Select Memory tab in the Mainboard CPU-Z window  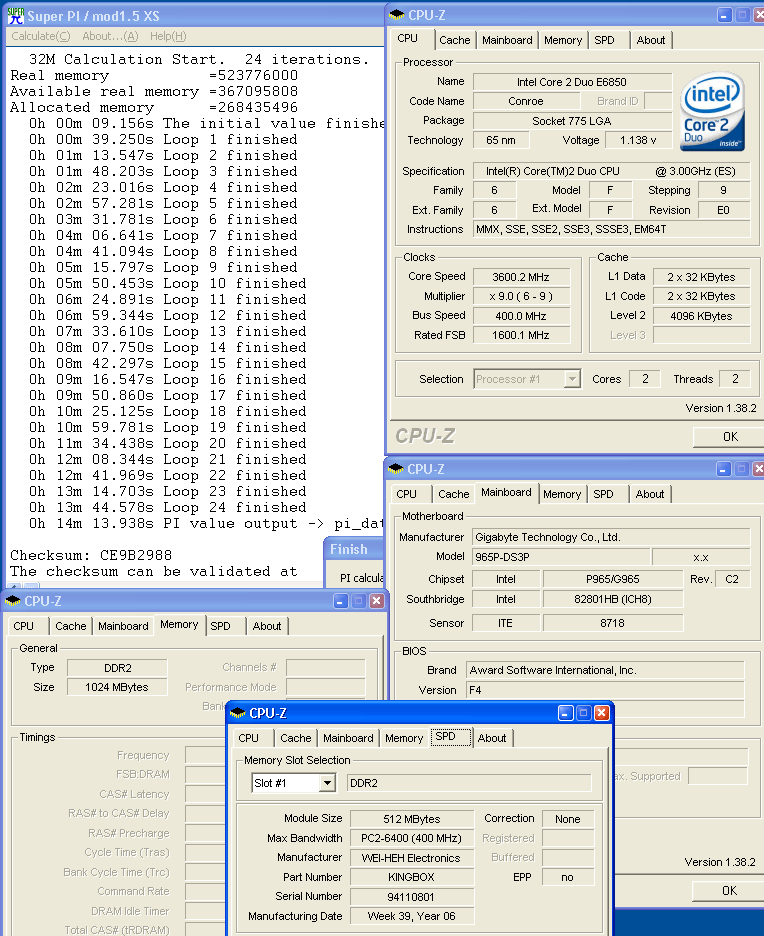pyautogui.click(x=562, y=494)
